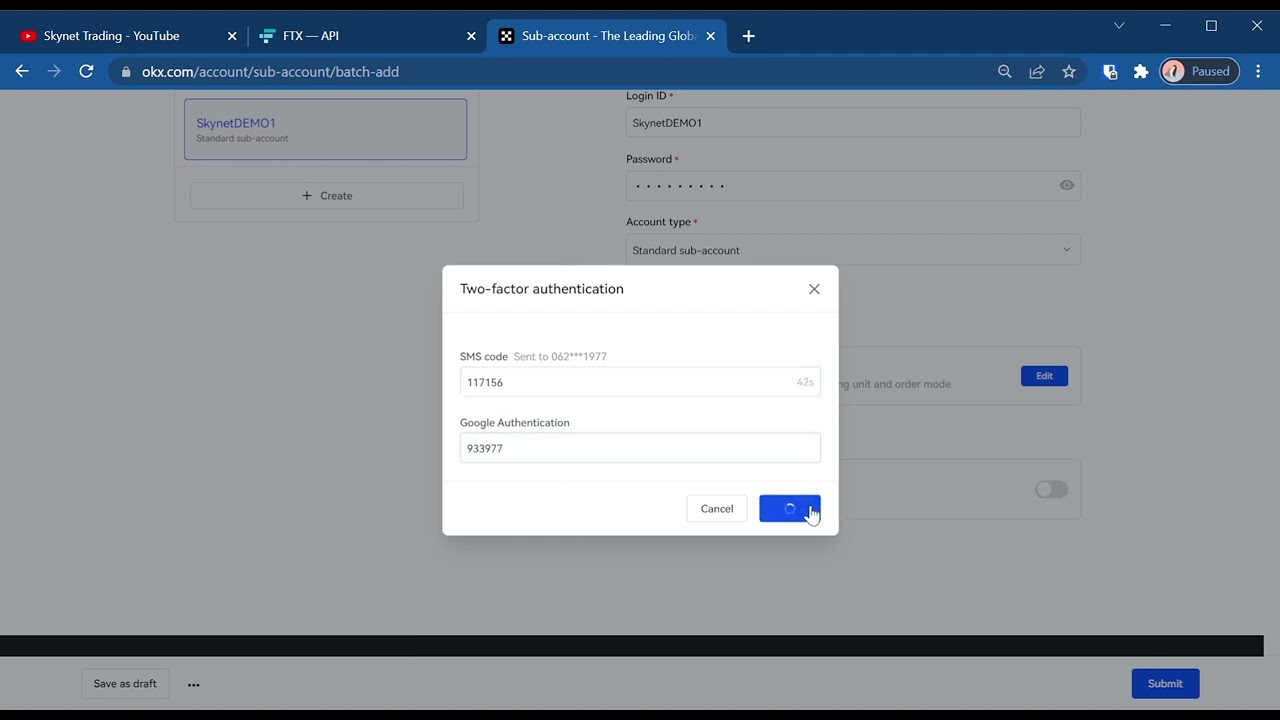Maximize the browser window
The width and height of the screenshot is (1280, 720).
click(1211, 26)
